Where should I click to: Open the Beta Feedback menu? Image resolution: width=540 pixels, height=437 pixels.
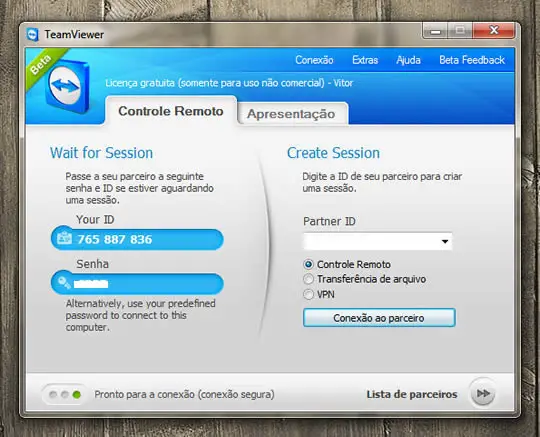tap(472, 60)
